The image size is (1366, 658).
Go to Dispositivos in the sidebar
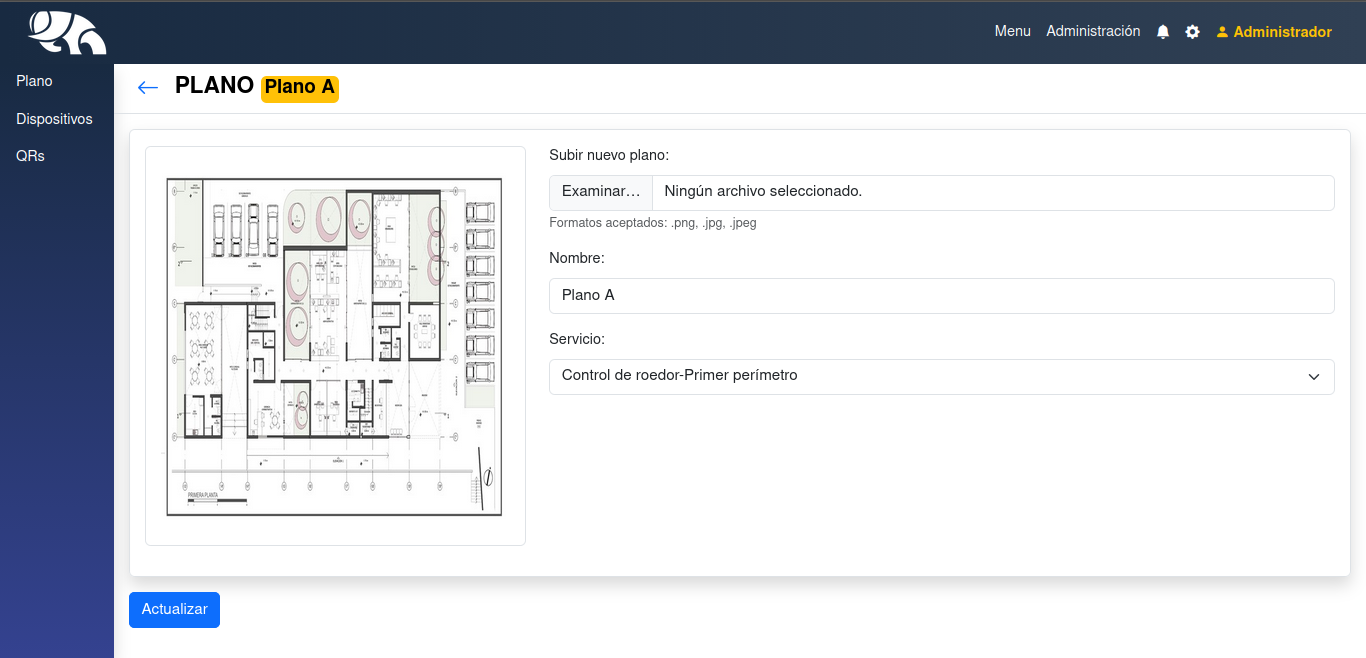point(54,119)
